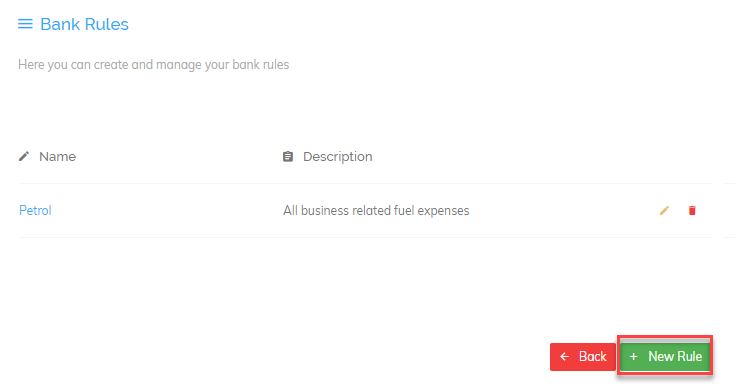Screen dimensions: 736x384
Task: Click the word 'expenses' in Petrol description
Action: tap(443, 211)
